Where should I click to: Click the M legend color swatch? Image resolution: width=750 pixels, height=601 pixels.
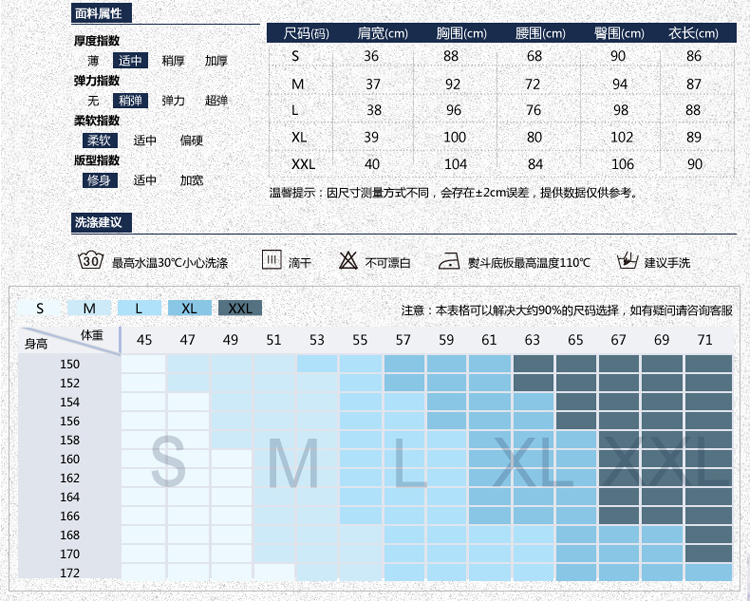[90, 308]
